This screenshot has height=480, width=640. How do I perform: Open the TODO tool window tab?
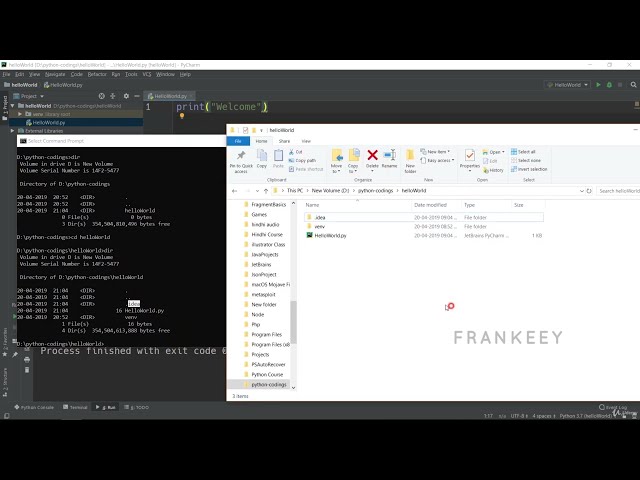[x=137, y=407]
